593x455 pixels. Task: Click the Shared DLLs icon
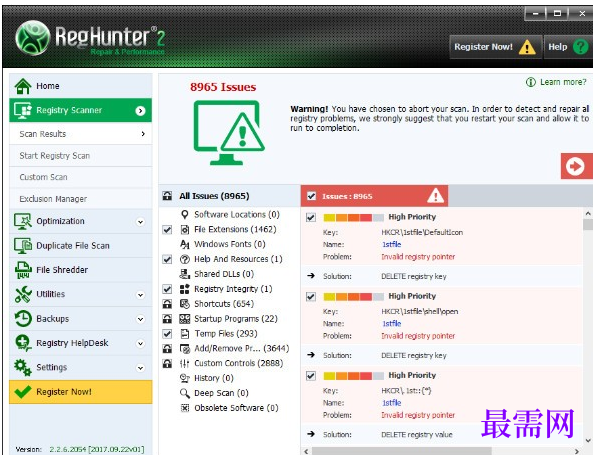tap(185, 274)
